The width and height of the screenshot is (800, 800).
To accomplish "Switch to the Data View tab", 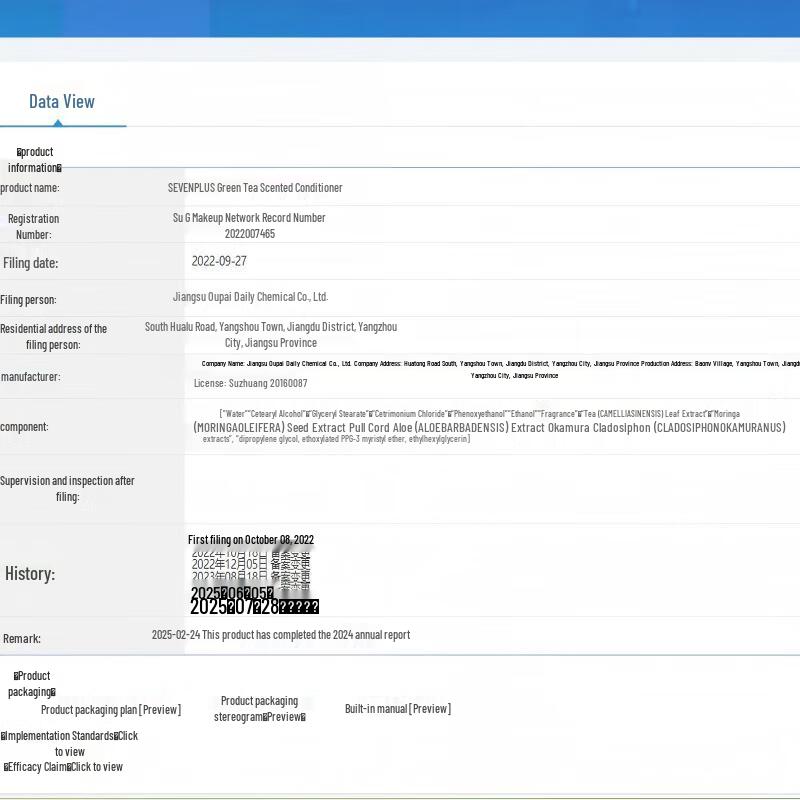I will click(x=62, y=101).
